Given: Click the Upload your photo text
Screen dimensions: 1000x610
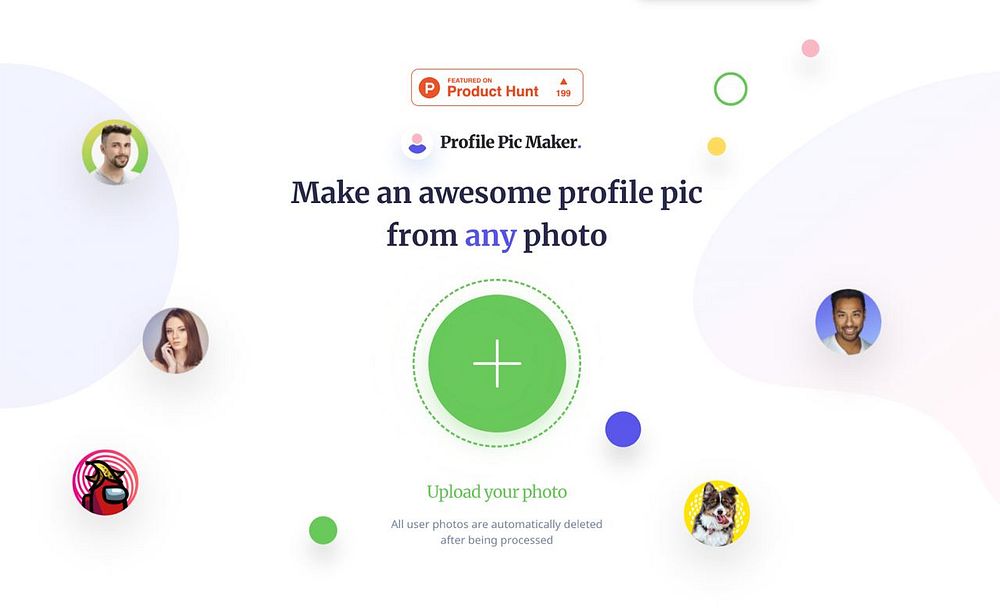Looking at the screenshot, I should pos(497,492).
